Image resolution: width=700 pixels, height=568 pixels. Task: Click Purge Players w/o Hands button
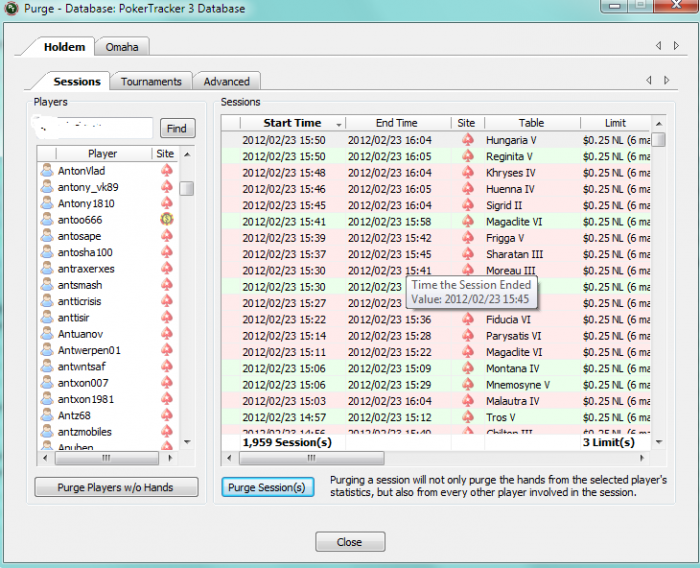point(116,487)
